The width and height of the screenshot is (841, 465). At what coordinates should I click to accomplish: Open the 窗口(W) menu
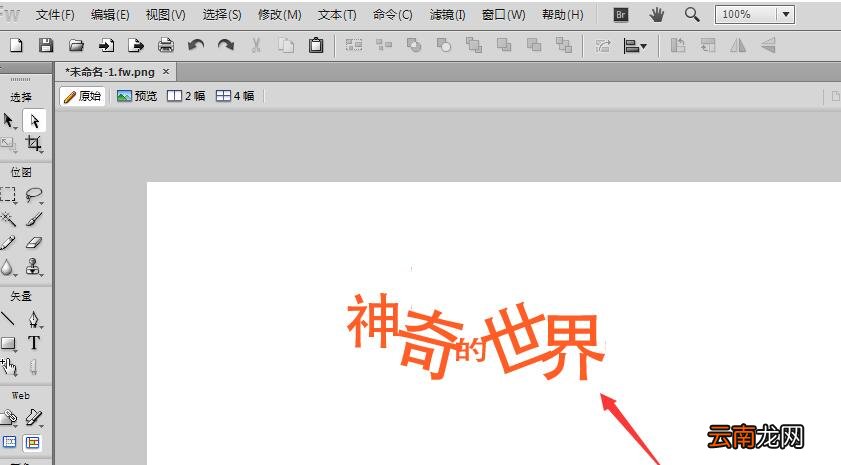(503, 14)
